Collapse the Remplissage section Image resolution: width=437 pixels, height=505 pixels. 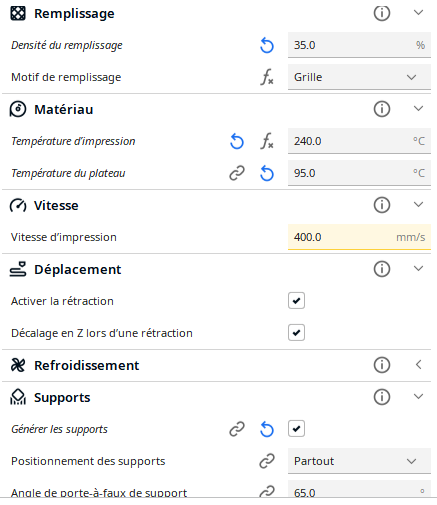click(x=418, y=13)
